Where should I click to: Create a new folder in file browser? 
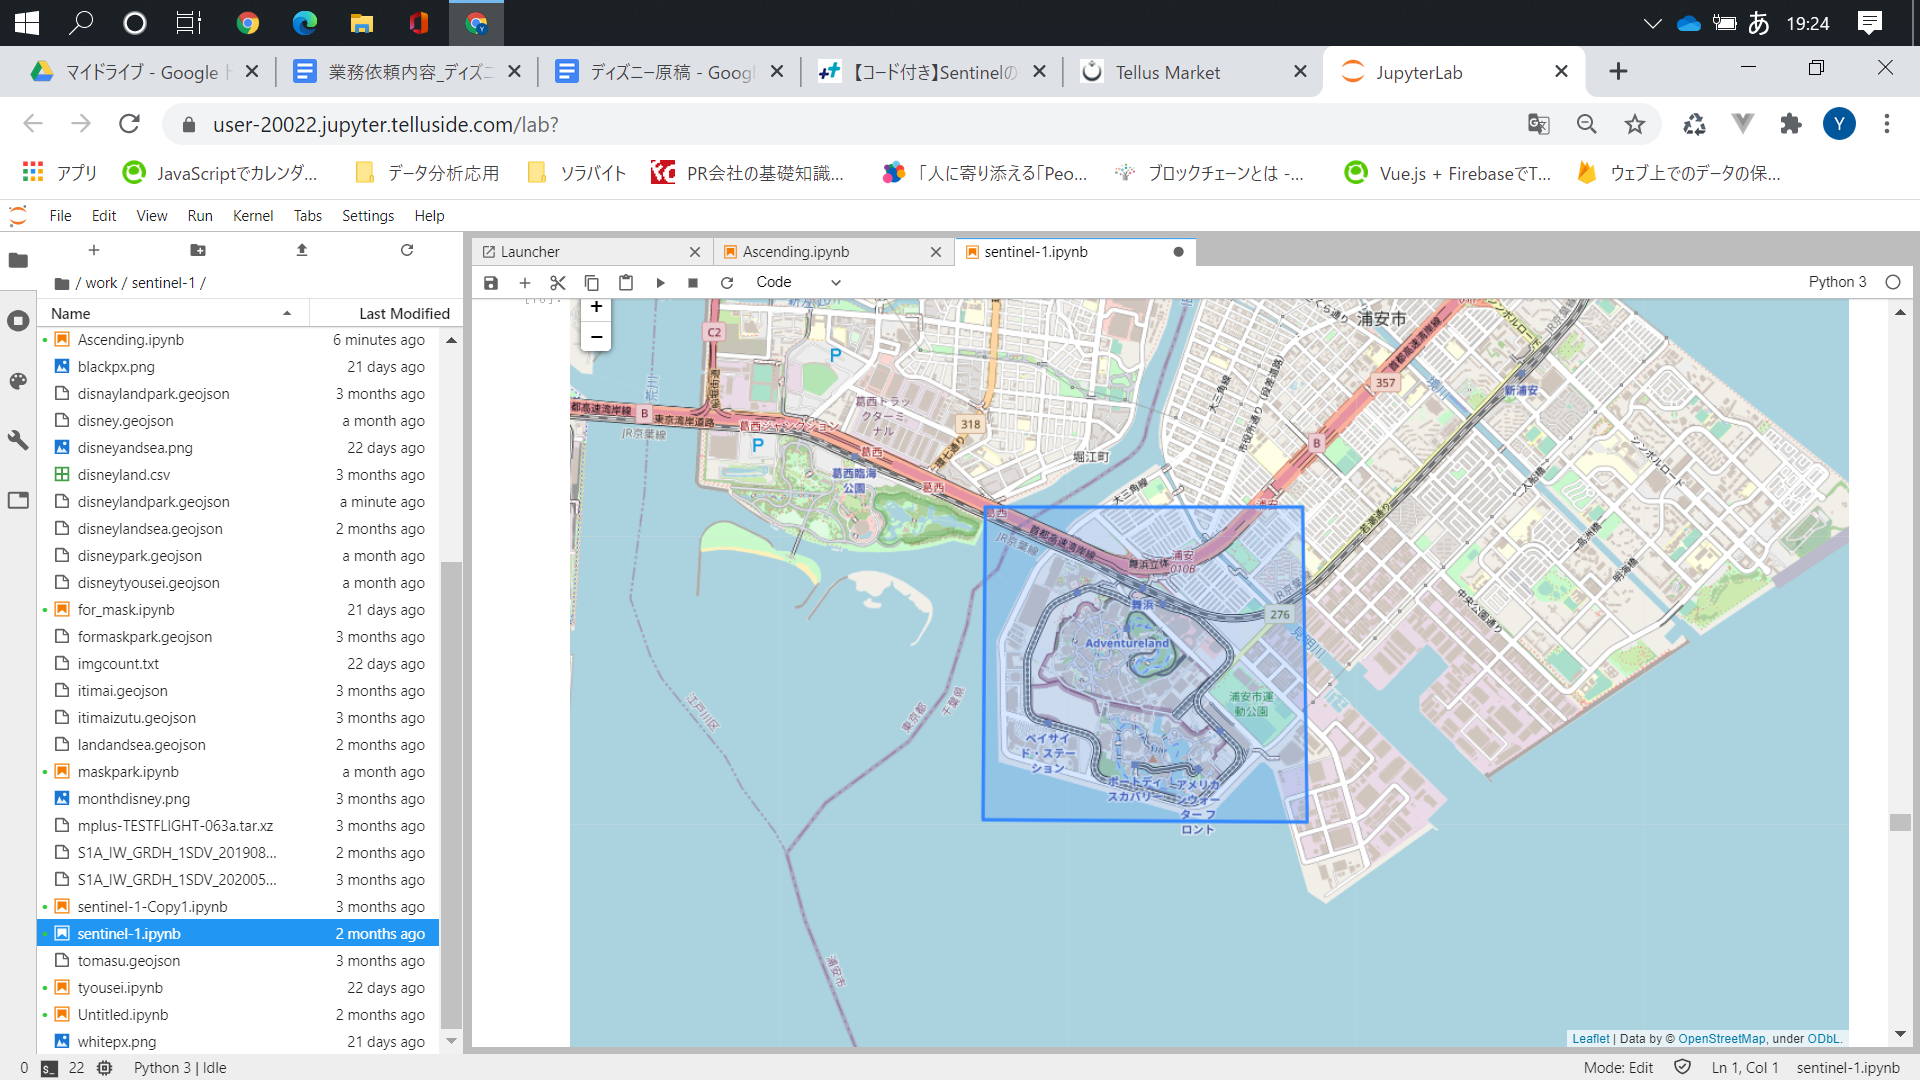pos(198,250)
